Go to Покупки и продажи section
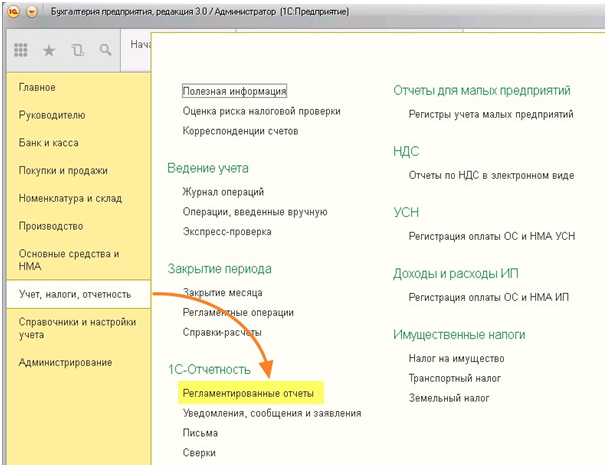This screenshot has height=467, width=607. coord(63,171)
